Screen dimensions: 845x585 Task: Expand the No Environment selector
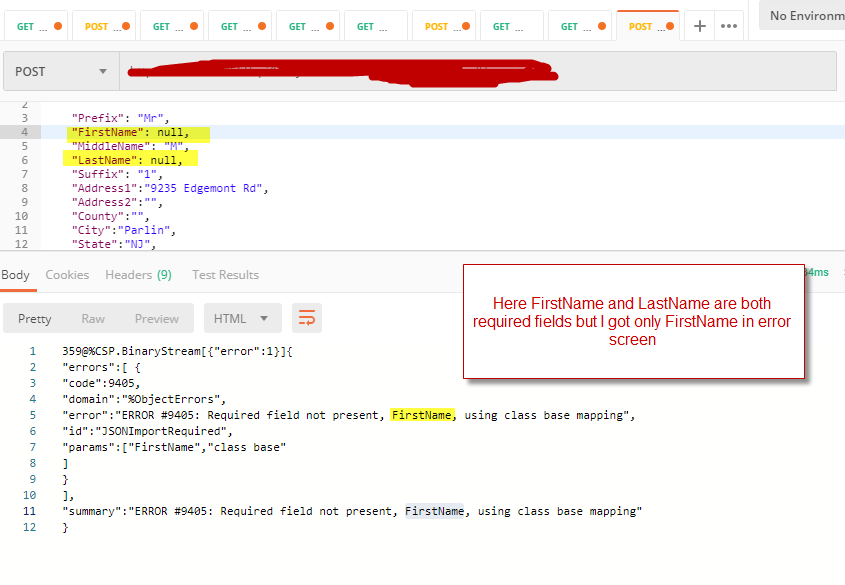pyautogui.click(x=802, y=16)
